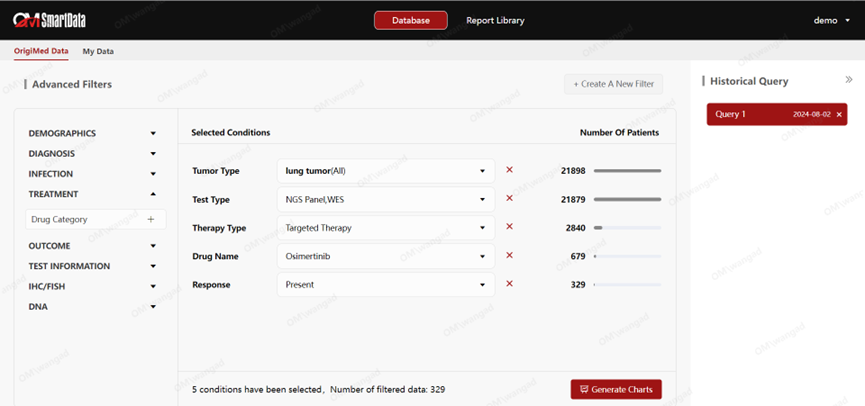
Task: Close Query 1 history entry
Action: (x=839, y=115)
